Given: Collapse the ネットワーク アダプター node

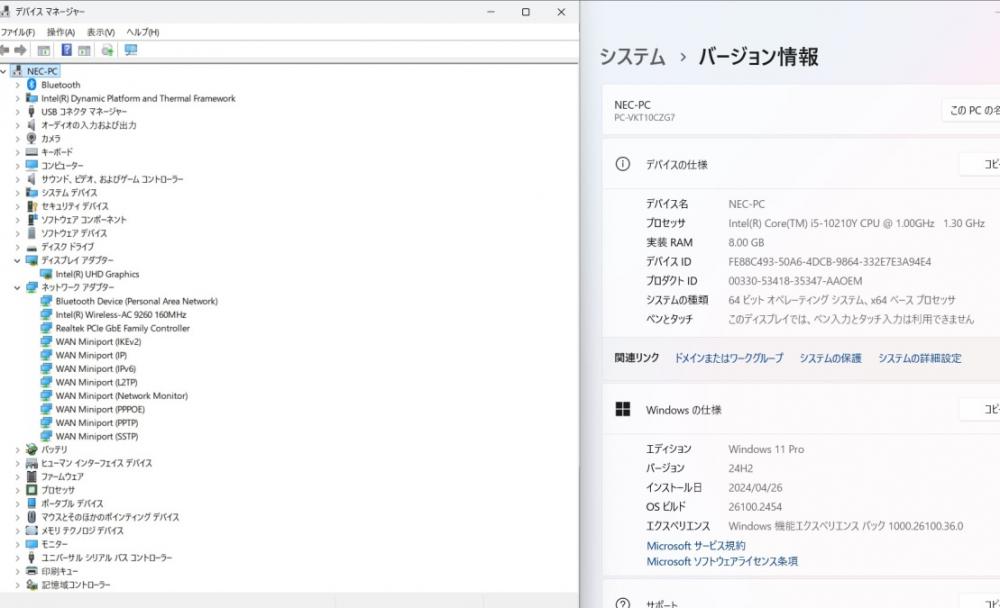Looking at the screenshot, I should tap(17, 287).
